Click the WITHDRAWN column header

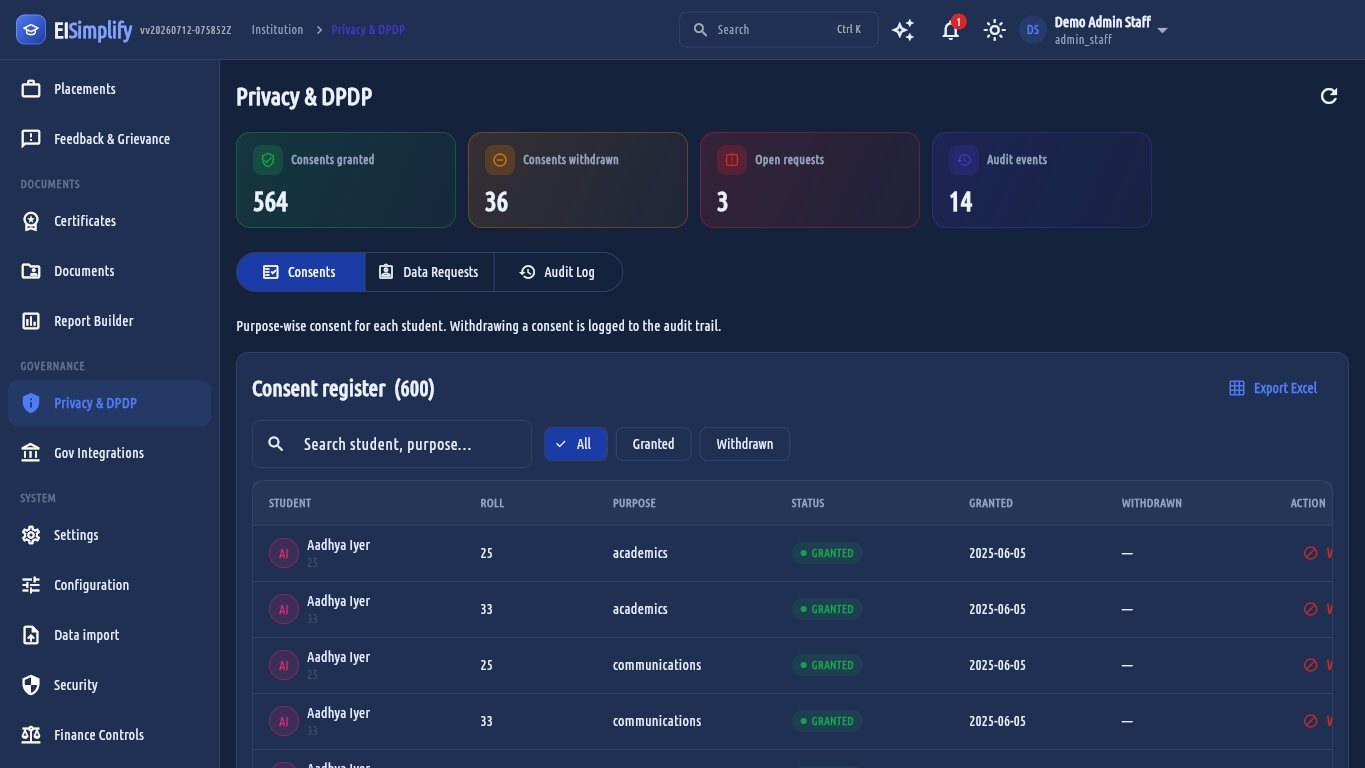1152,504
